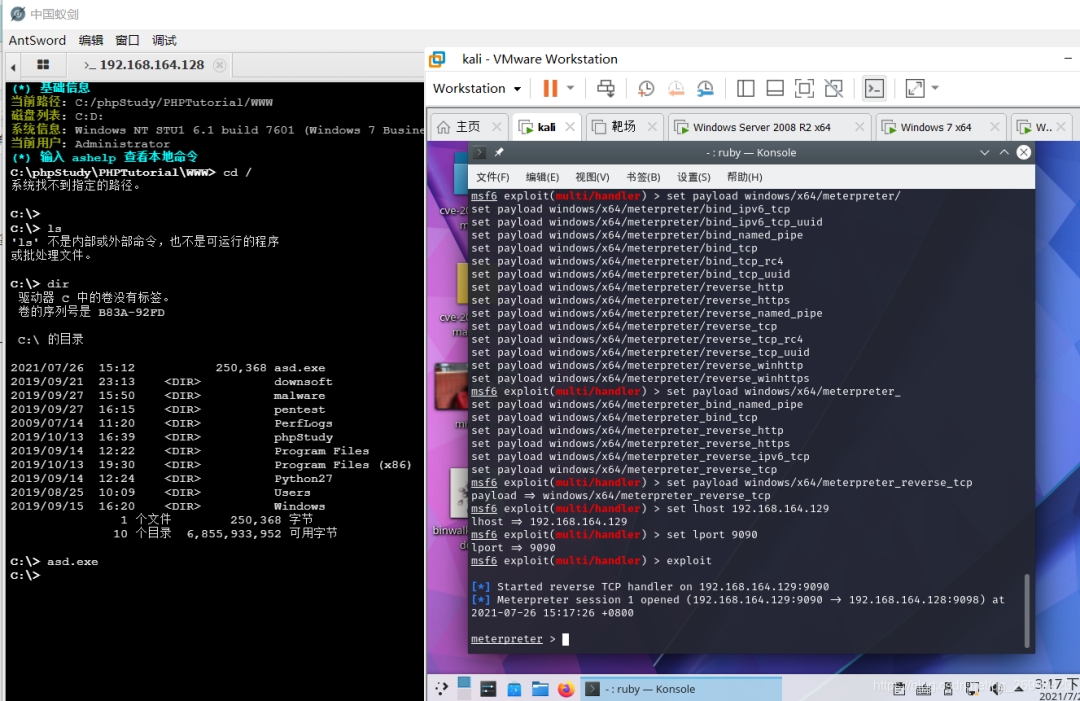Open the 设置(S) menu in Konsole

(694, 177)
